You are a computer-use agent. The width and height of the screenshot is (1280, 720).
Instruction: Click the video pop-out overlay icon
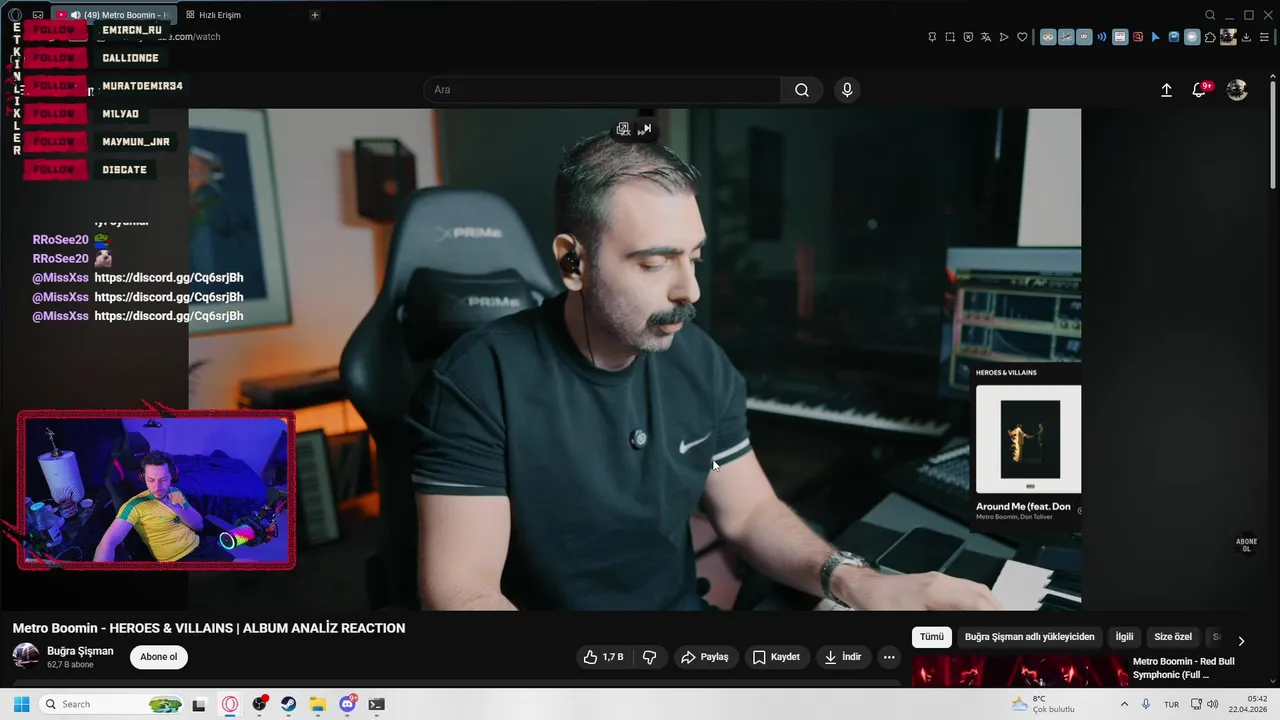(x=623, y=129)
